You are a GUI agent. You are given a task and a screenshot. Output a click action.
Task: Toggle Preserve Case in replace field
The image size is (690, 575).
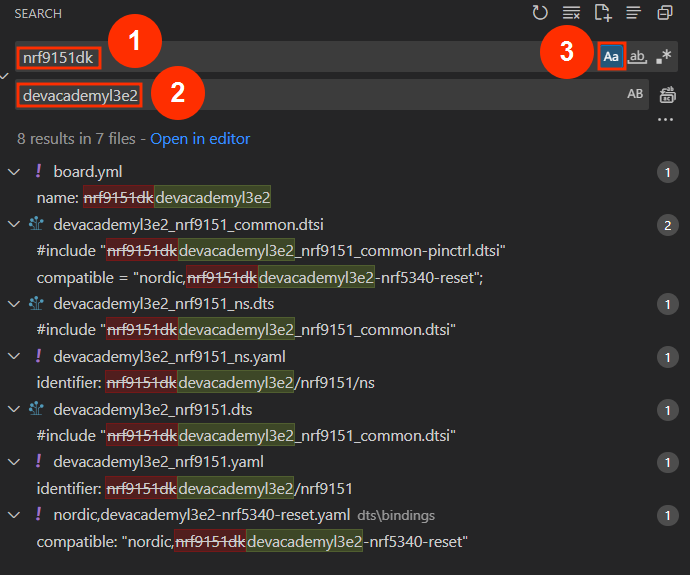tap(635, 94)
